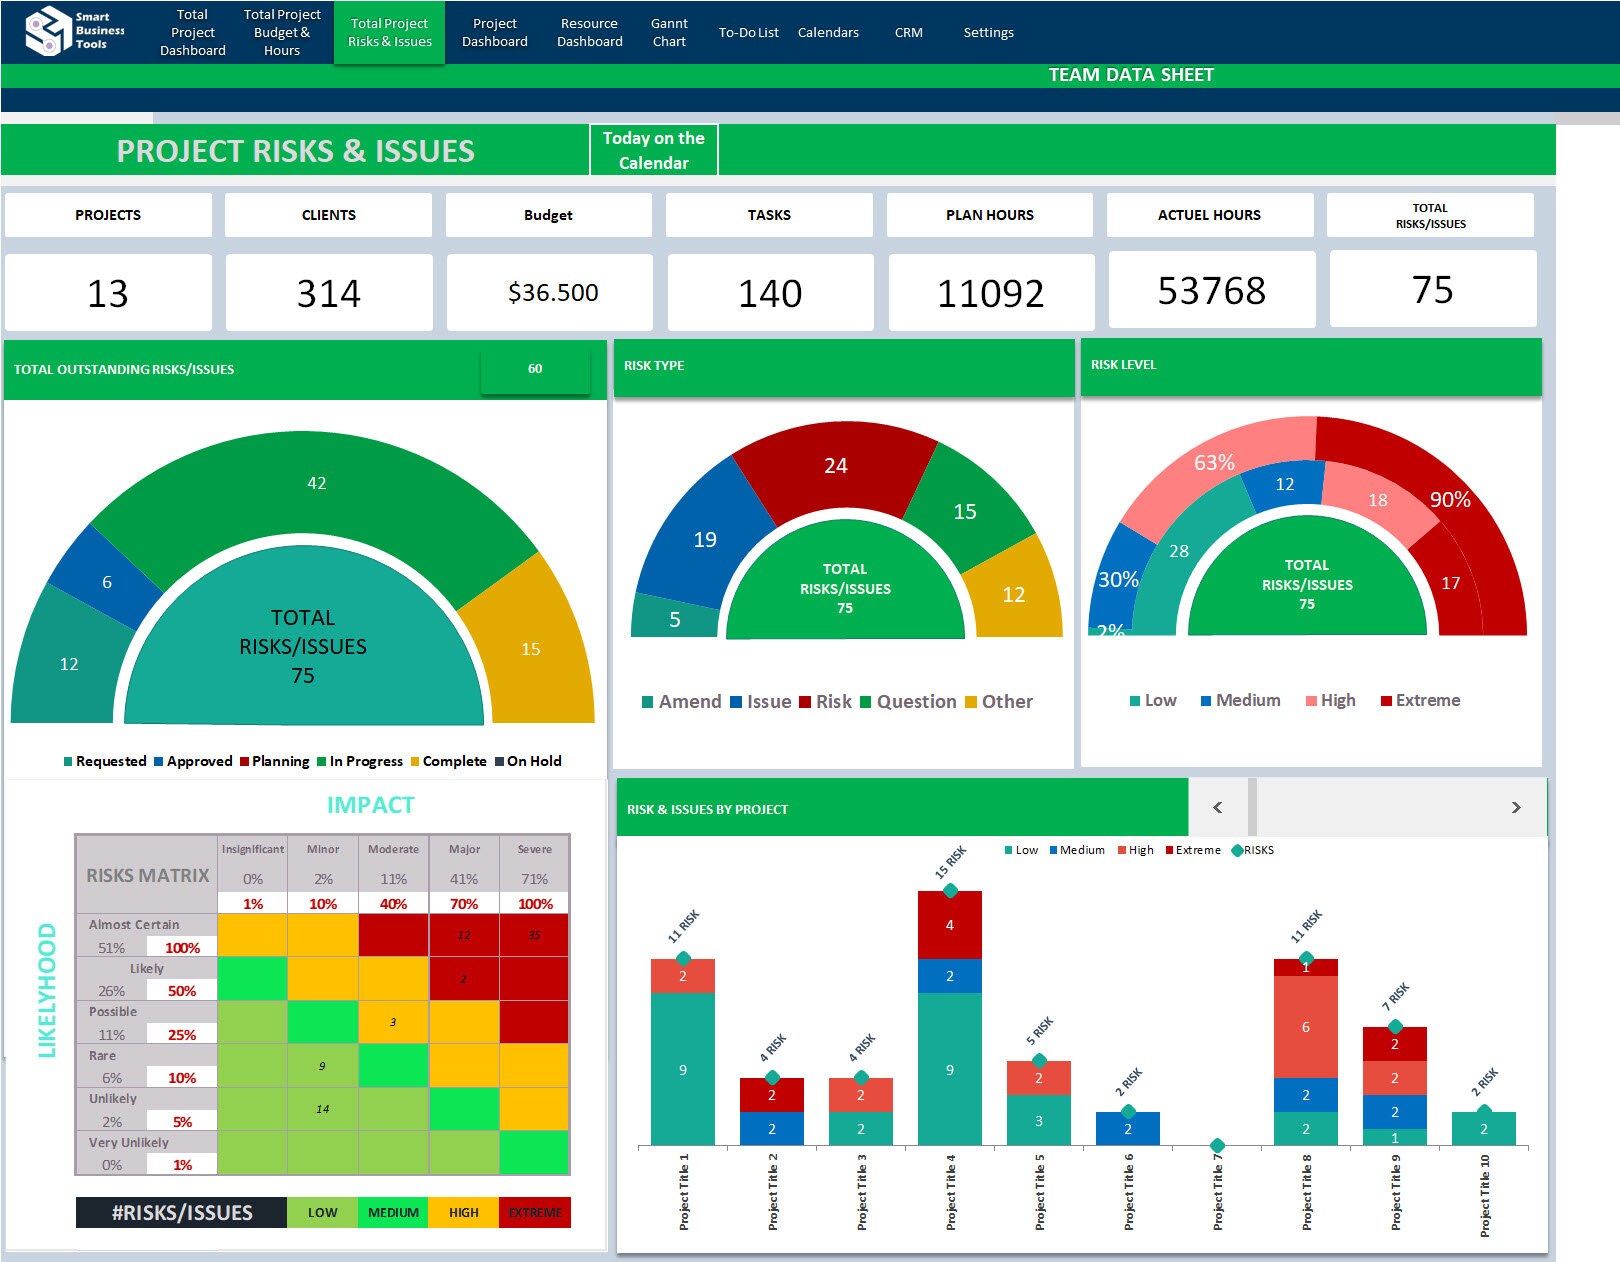Click the TEAM DATA SHEET link
1620x1262 pixels.
coord(1131,75)
